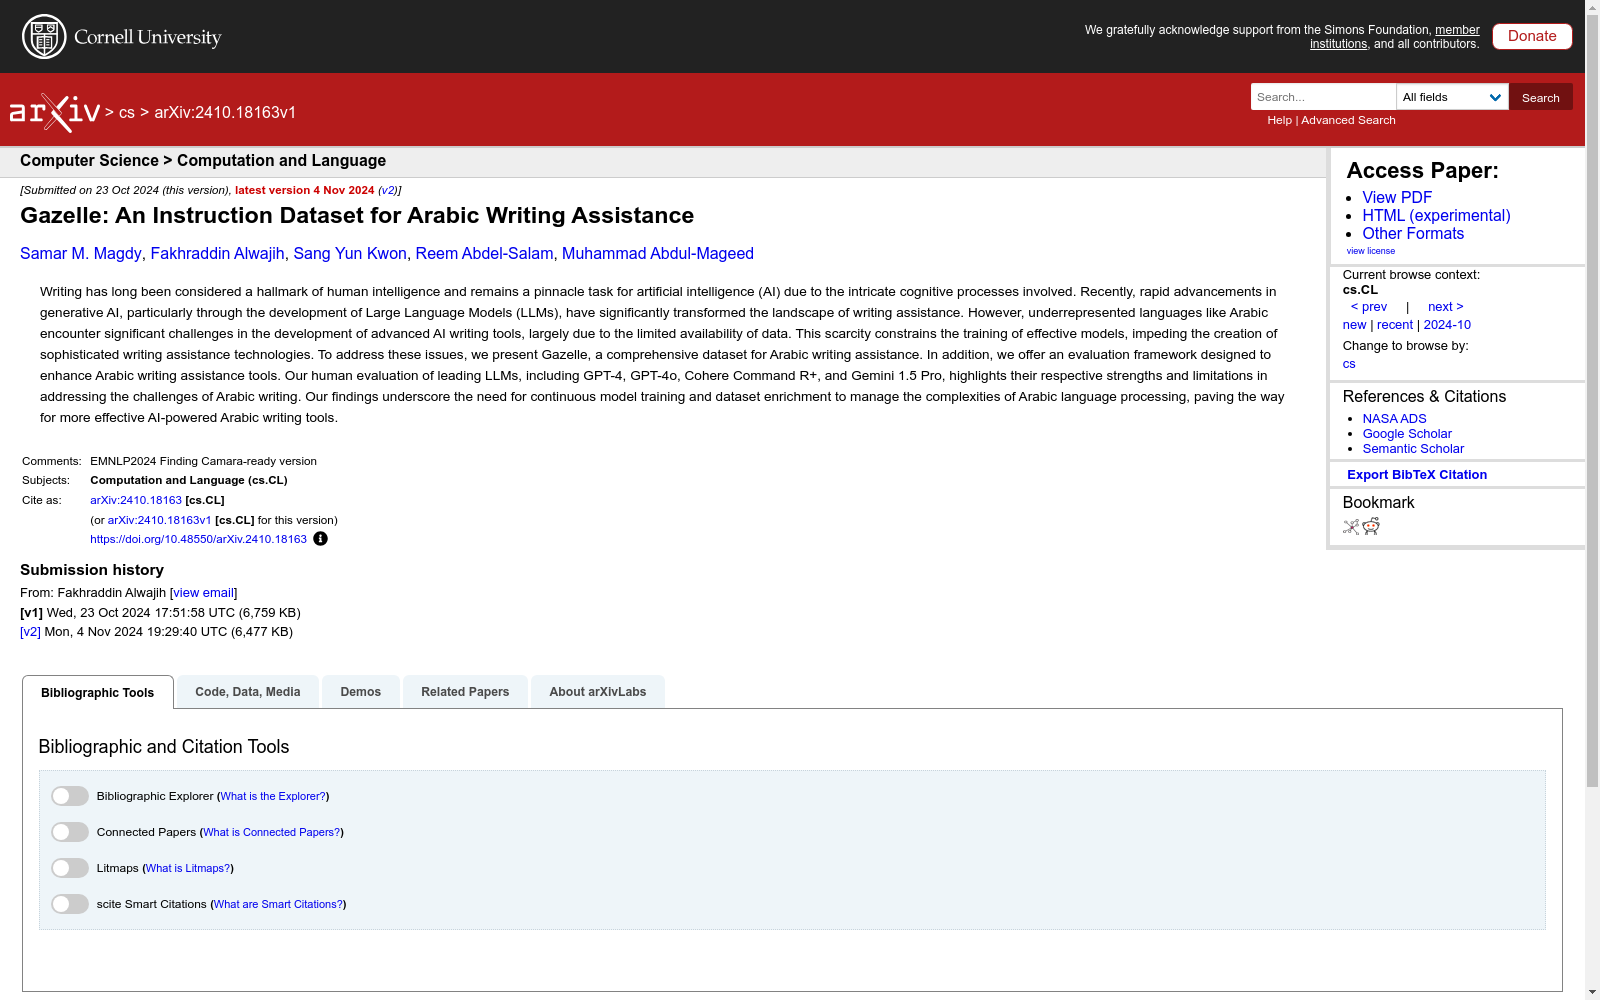Click member institutions link

tap(1395, 37)
